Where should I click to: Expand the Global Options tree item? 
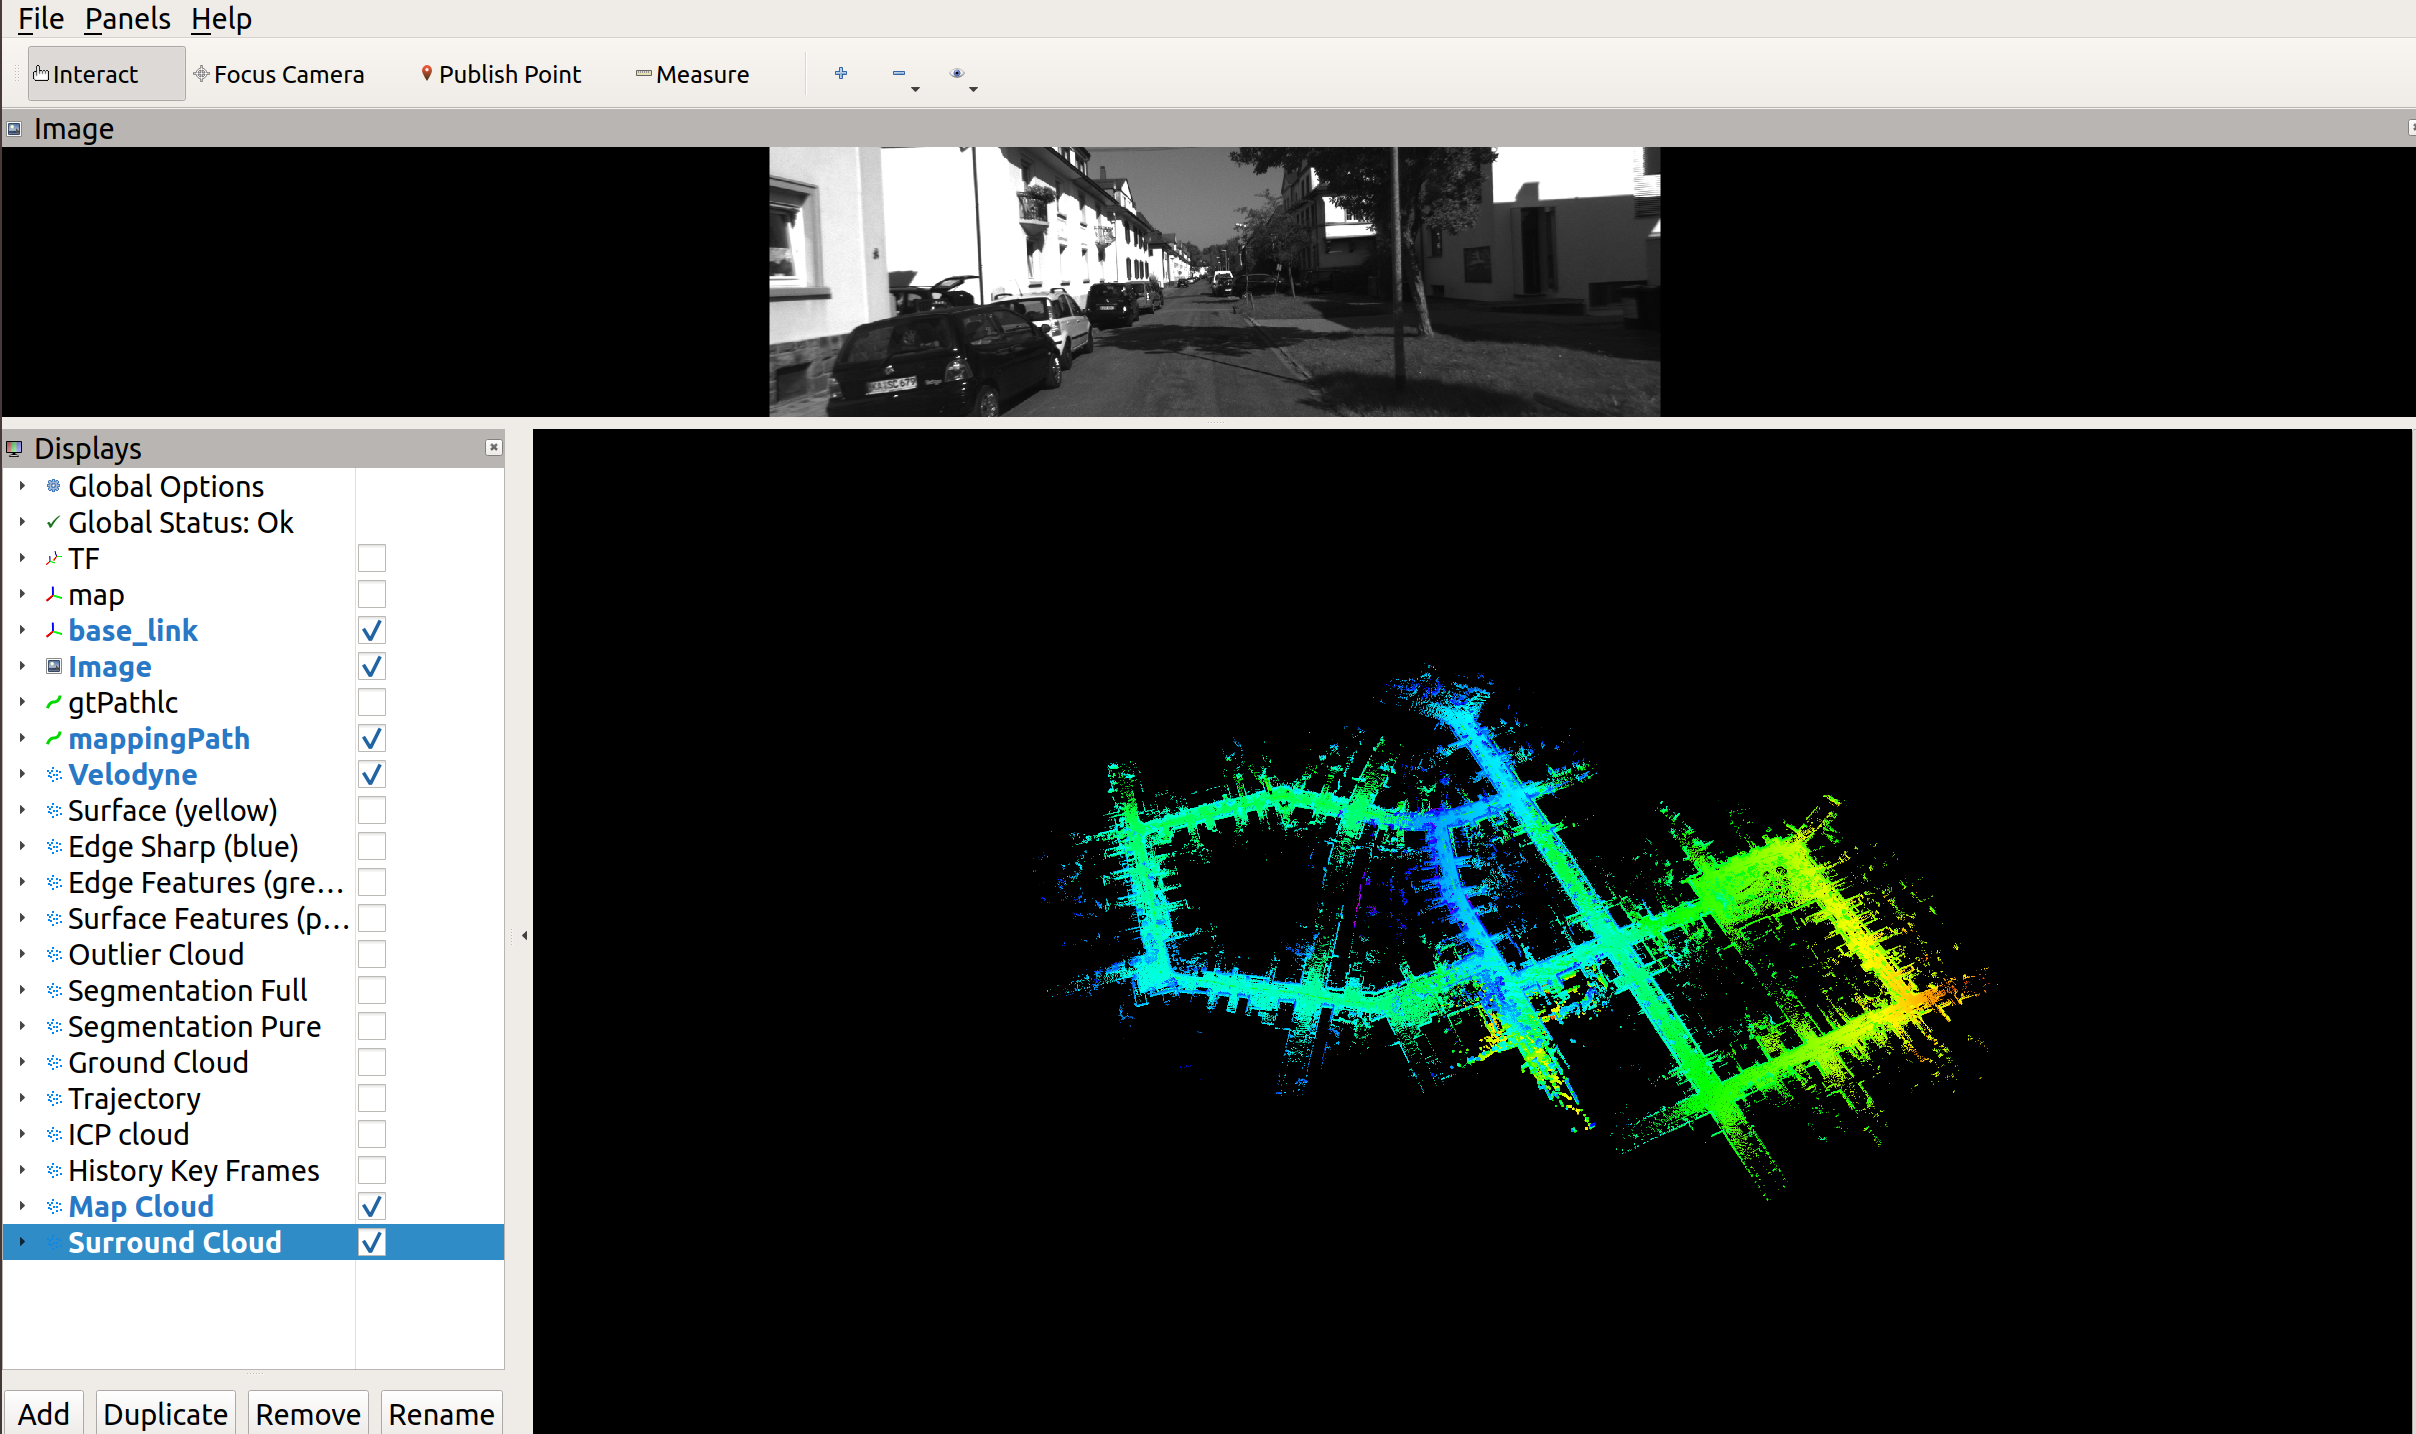(x=19, y=487)
